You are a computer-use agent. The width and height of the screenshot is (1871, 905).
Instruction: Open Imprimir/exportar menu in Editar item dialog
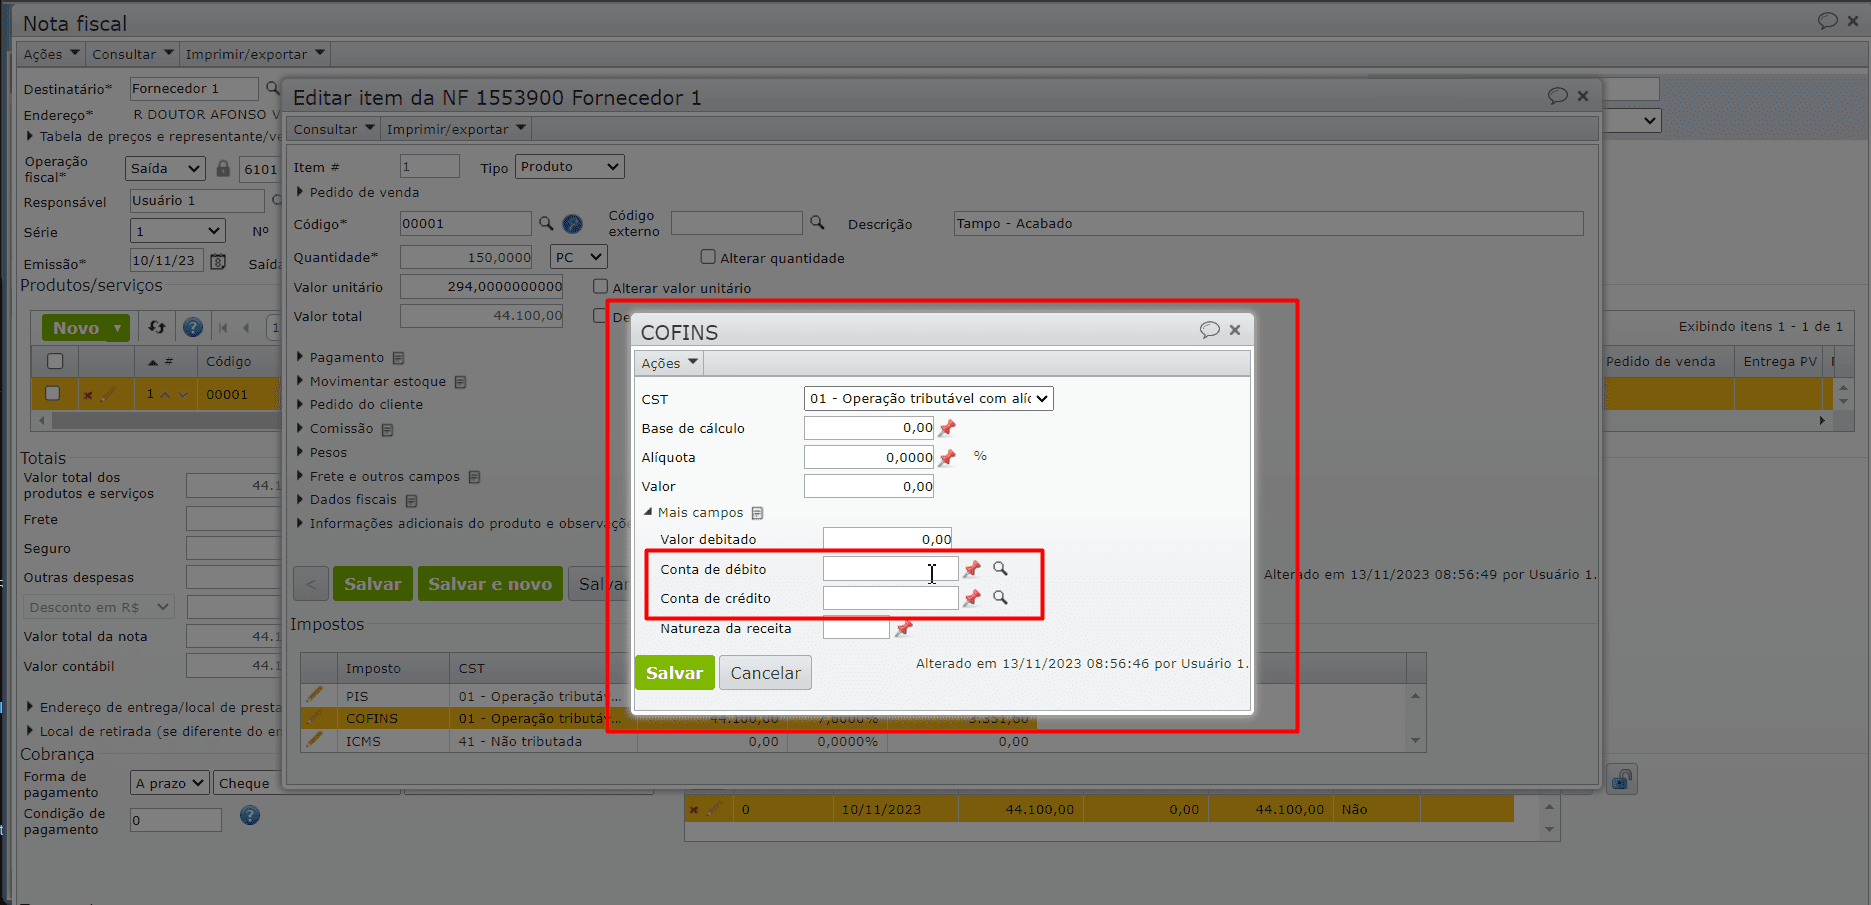coord(456,129)
